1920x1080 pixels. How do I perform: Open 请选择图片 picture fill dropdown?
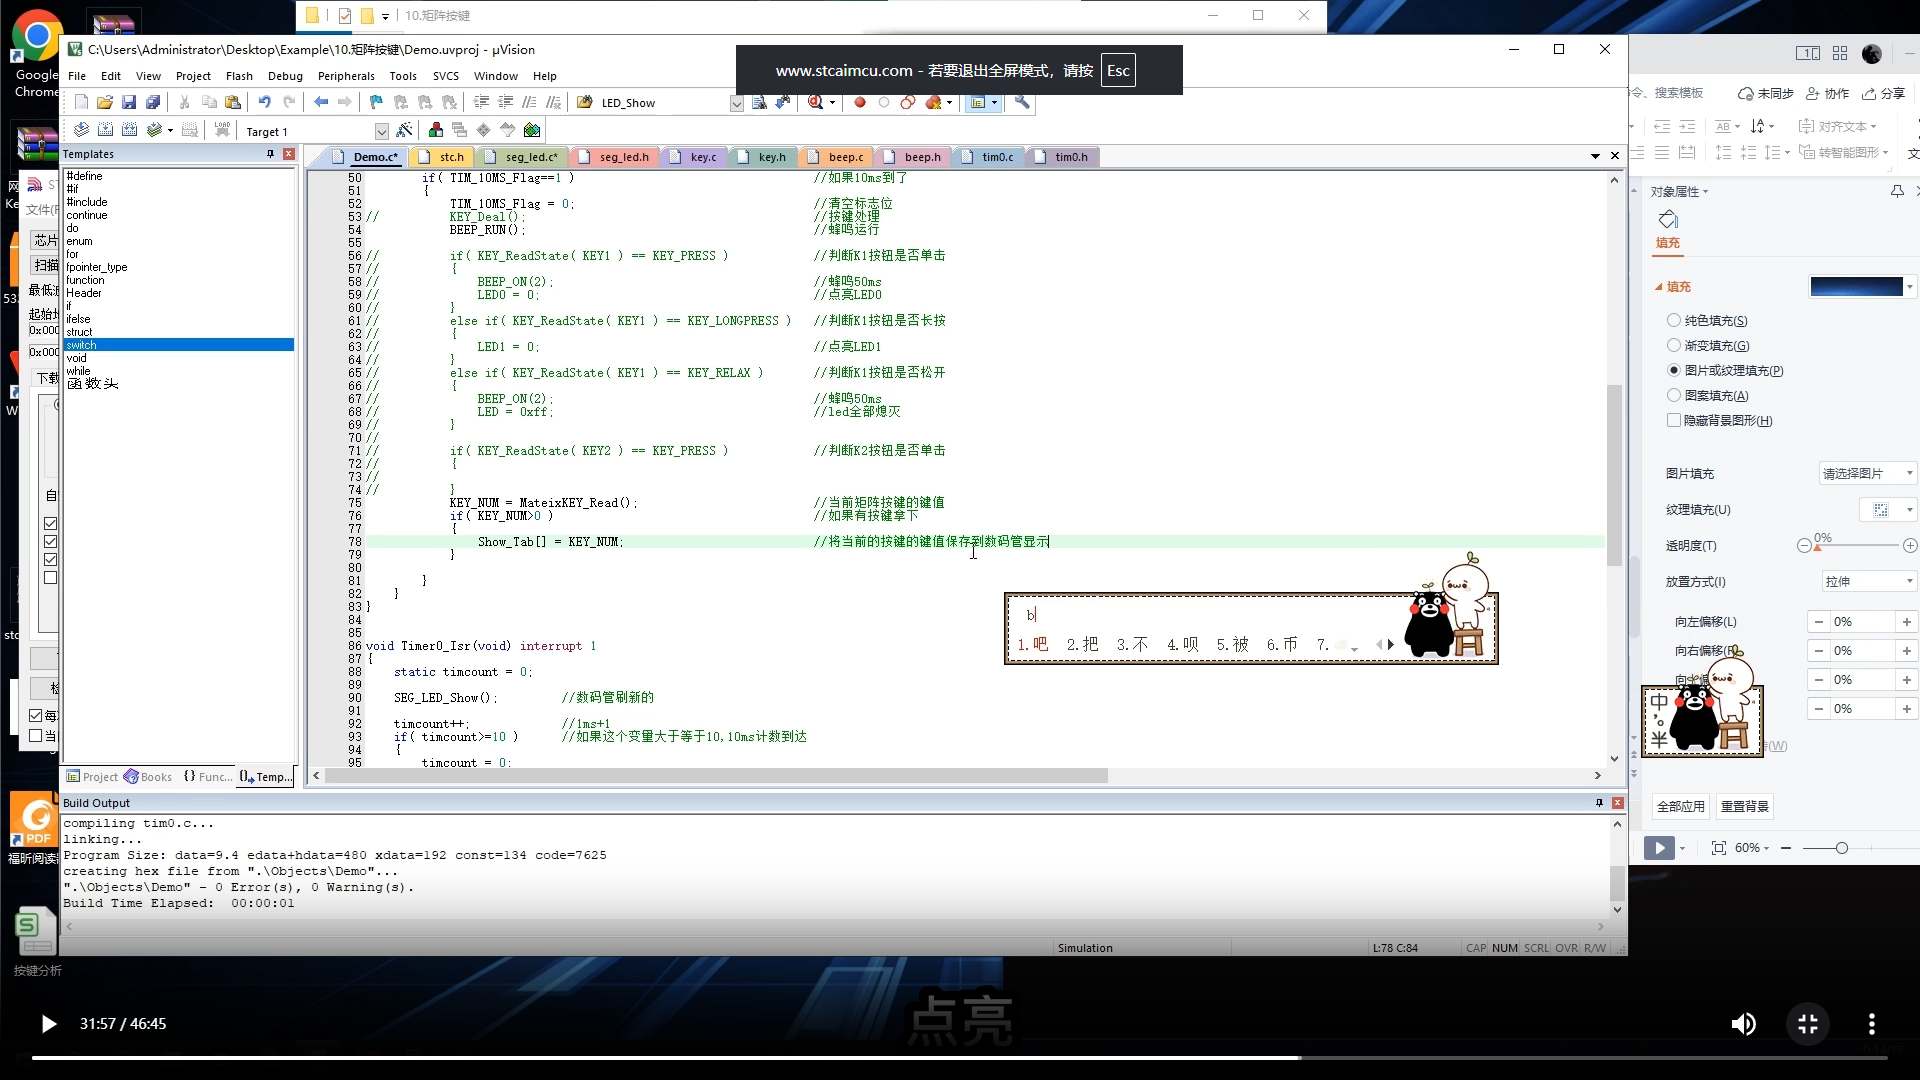pyautogui.click(x=1866, y=473)
